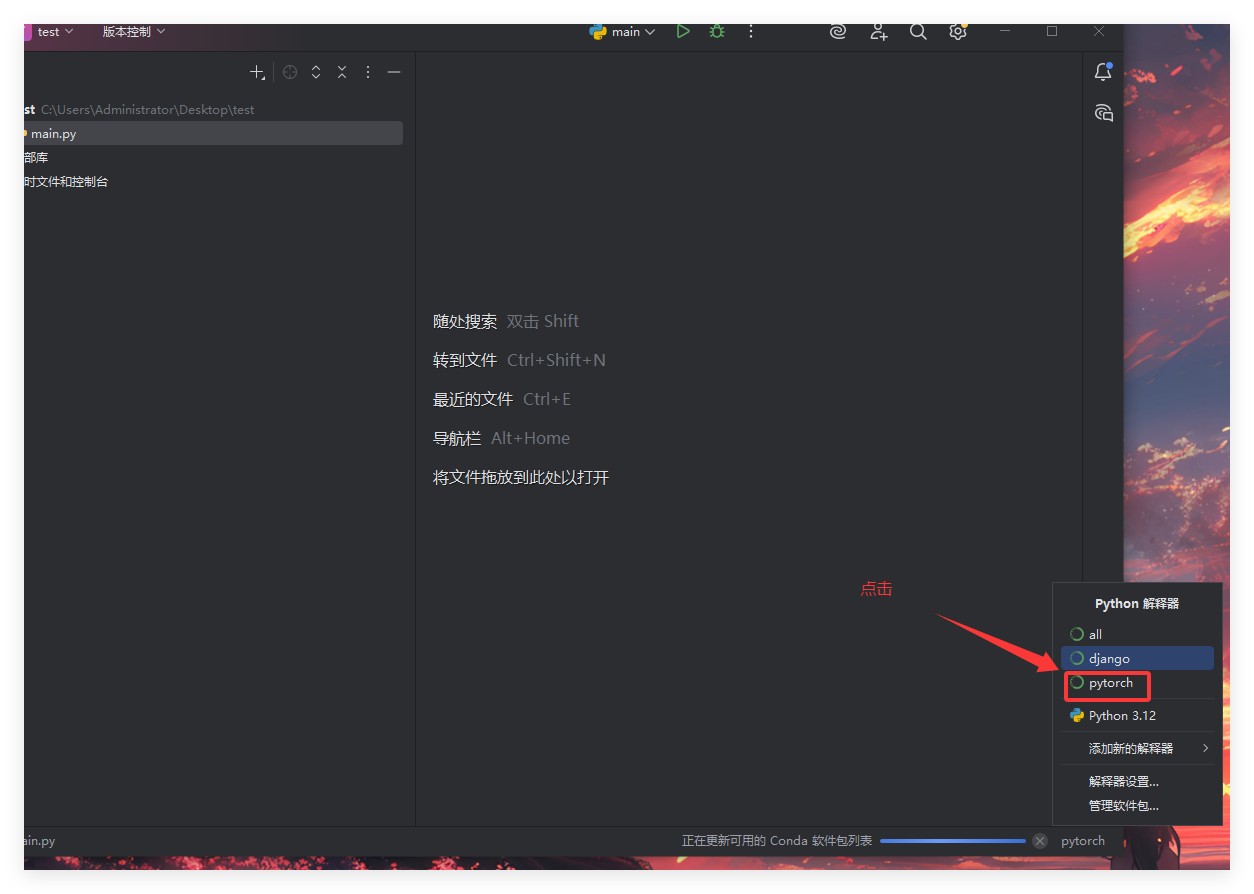Select the Python 3.12 interpreter
This screenshot has height=894, width=1254.
pos(1138,715)
